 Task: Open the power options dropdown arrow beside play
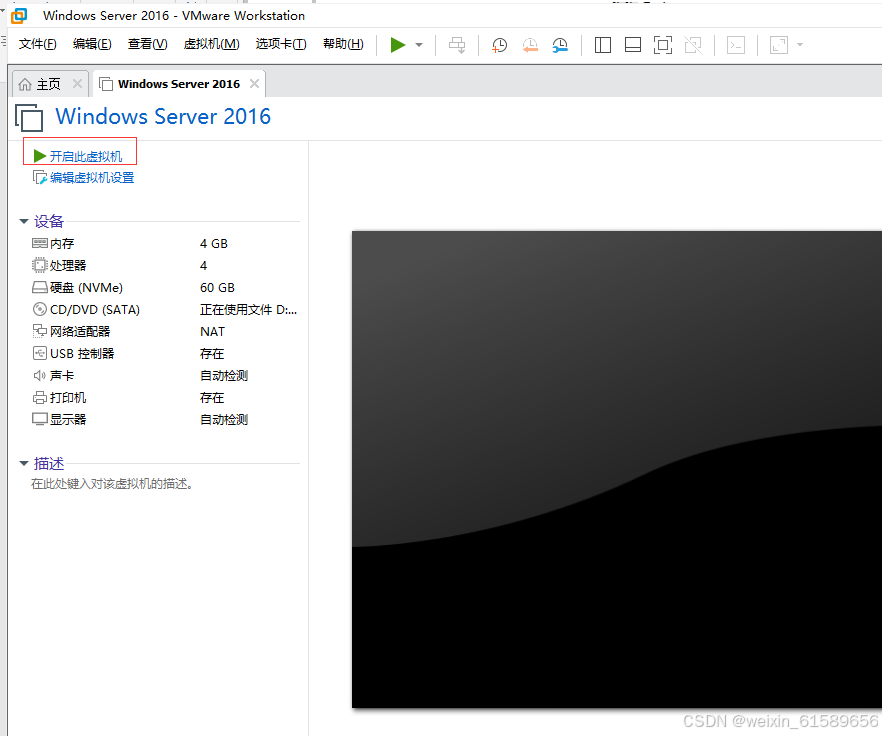coord(419,45)
